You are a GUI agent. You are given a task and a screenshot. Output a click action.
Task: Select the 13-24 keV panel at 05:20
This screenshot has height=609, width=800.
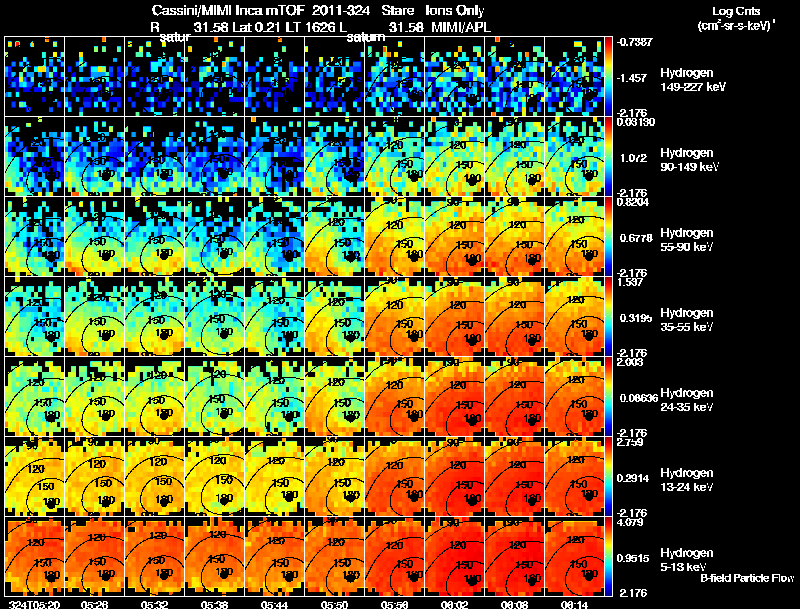coord(35,476)
